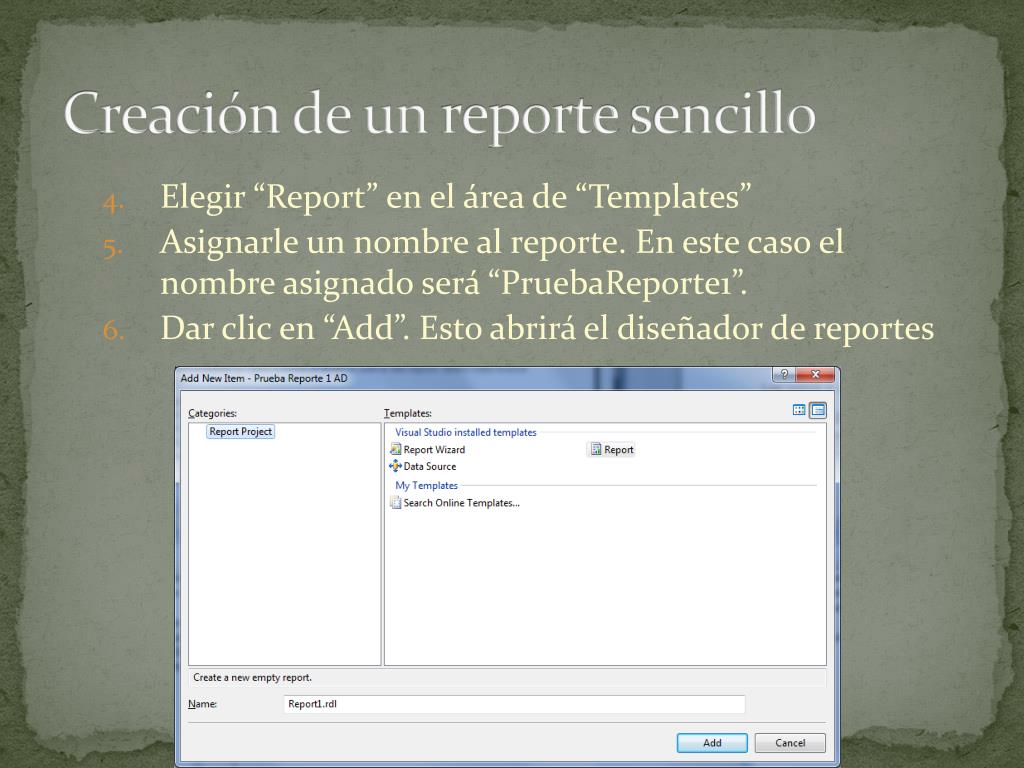
Task: Click step 4 text about choosing Report
Action: 456,197
